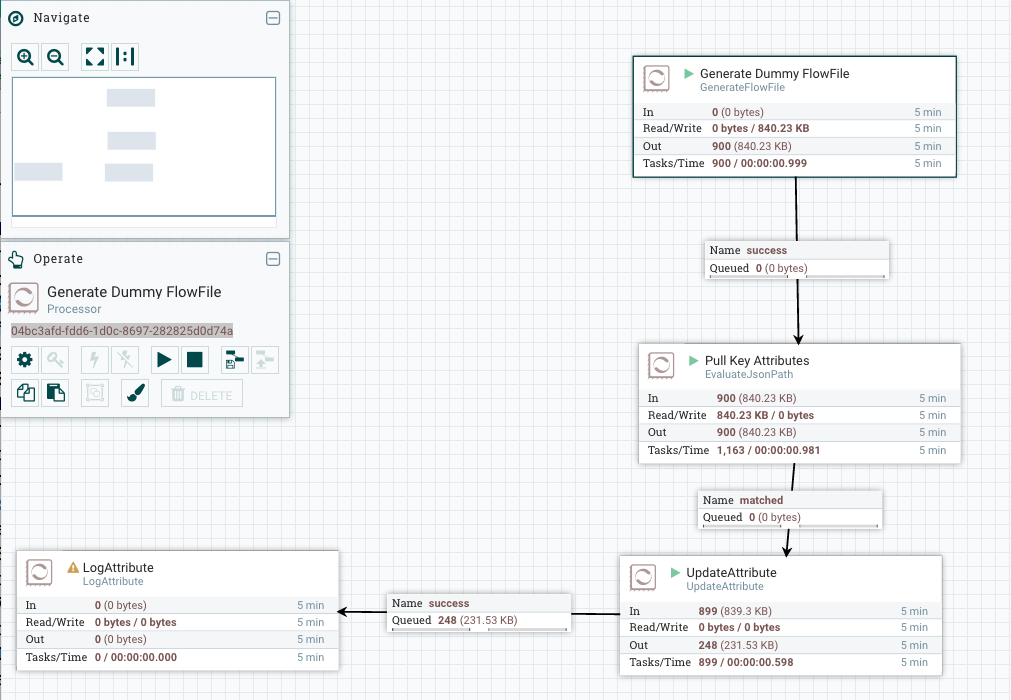The height and width of the screenshot is (700, 1011).
Task: Open change color with the paintbrush icon
Action: click(x=135, y=394)
